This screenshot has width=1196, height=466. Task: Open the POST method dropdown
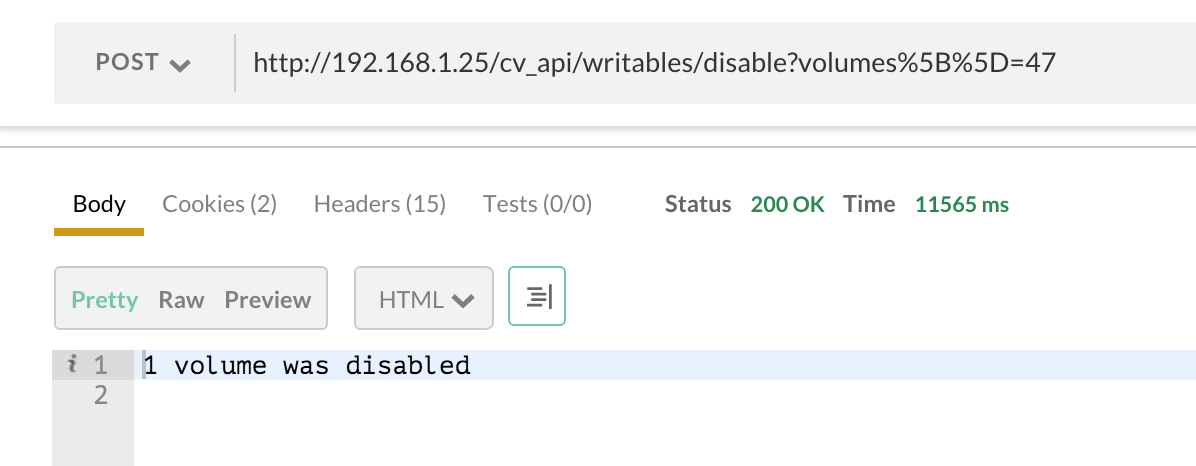[x=143, y=63]
